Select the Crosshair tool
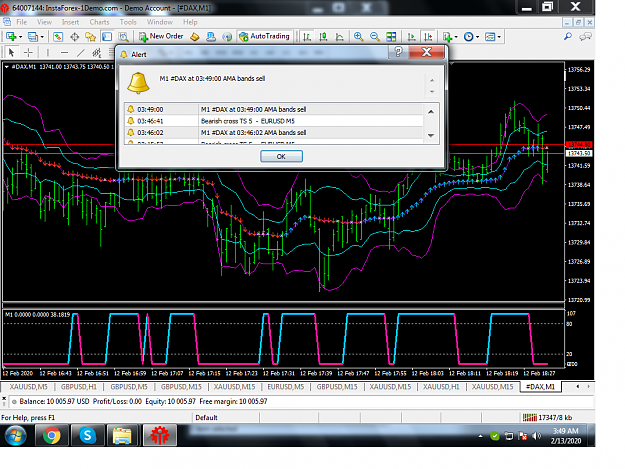The width and height of the screenshot is (625, 469). coord(28,52)
